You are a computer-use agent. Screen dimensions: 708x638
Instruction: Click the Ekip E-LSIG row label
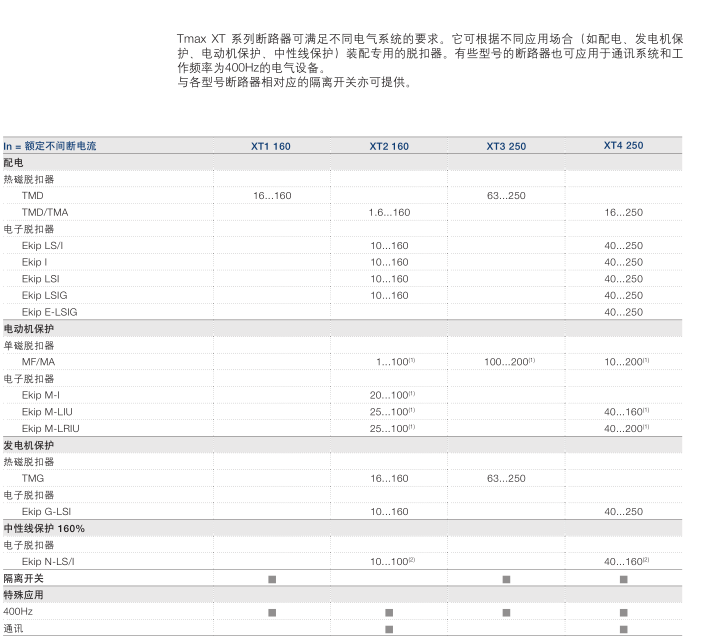pos(49,312)
